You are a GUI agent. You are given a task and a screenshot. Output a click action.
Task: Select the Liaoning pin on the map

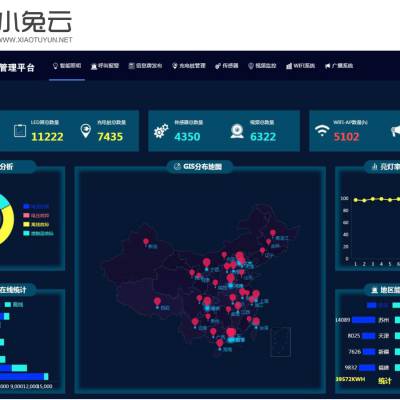coord(262,250)
